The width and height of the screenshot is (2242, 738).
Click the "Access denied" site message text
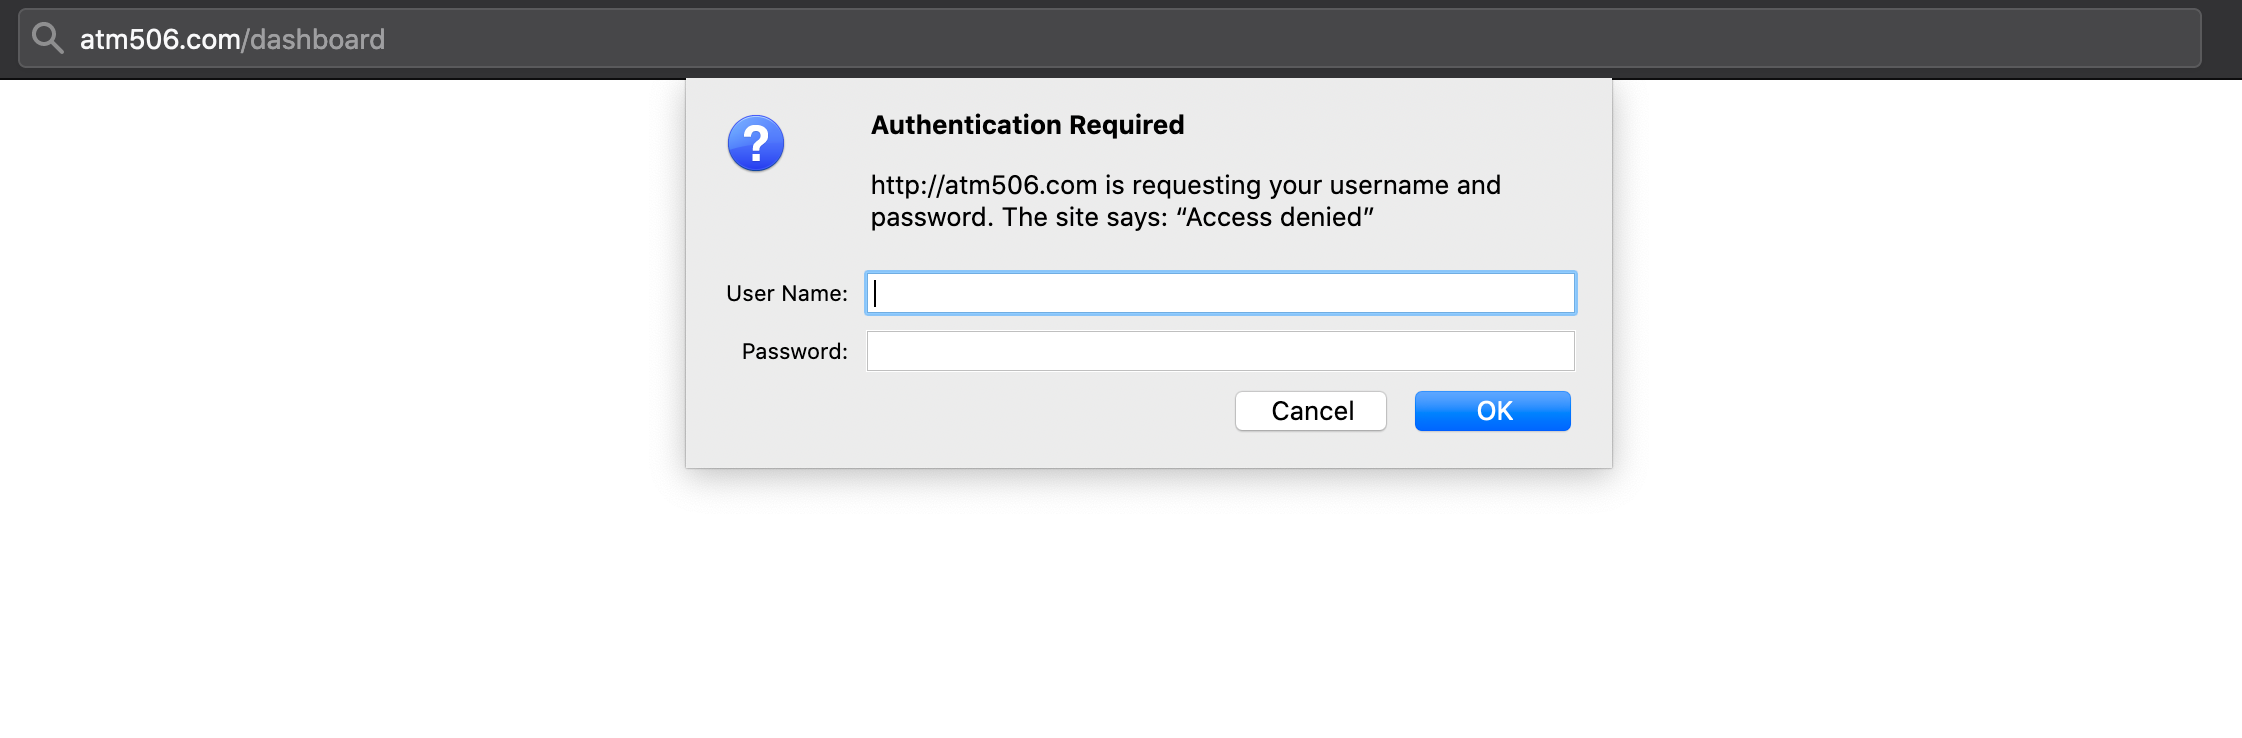coord(1275,217)
